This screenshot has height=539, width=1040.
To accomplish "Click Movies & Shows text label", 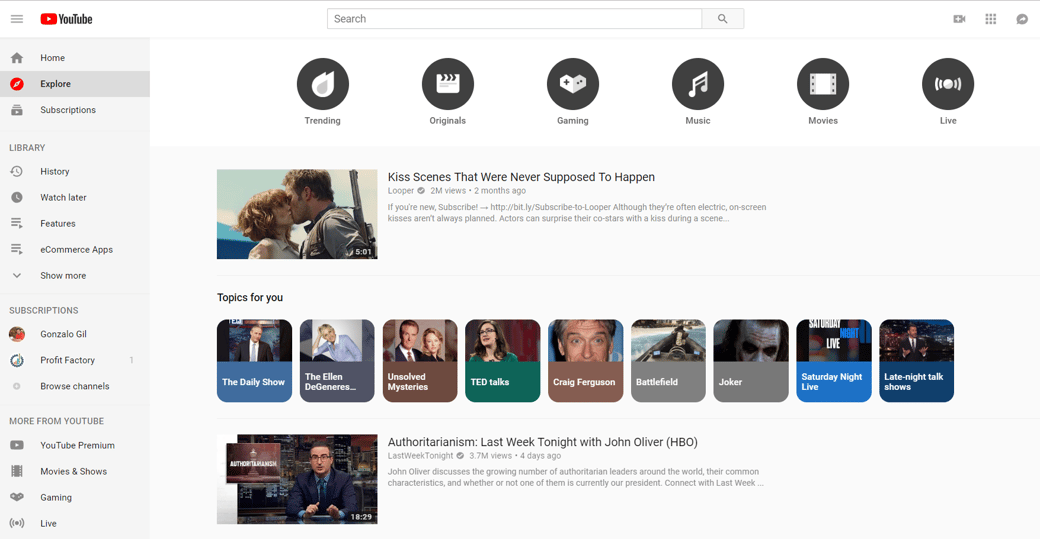I will [x=74, y=471].
